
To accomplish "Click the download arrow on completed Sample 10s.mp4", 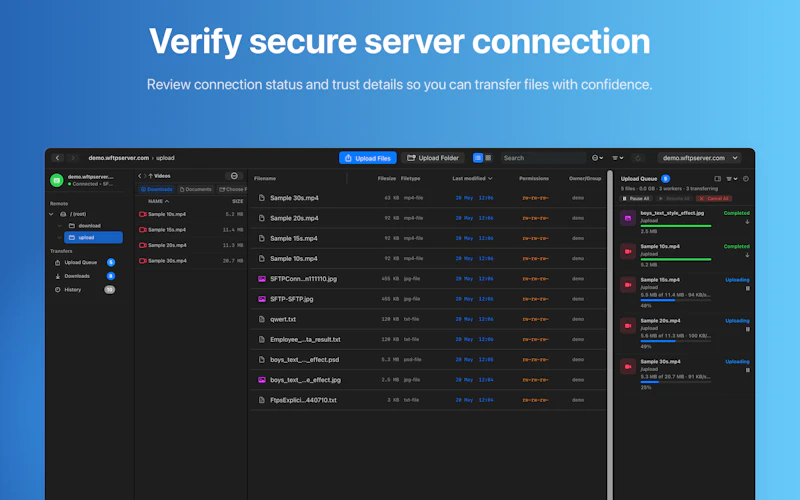I will click(x=747, y=255).
